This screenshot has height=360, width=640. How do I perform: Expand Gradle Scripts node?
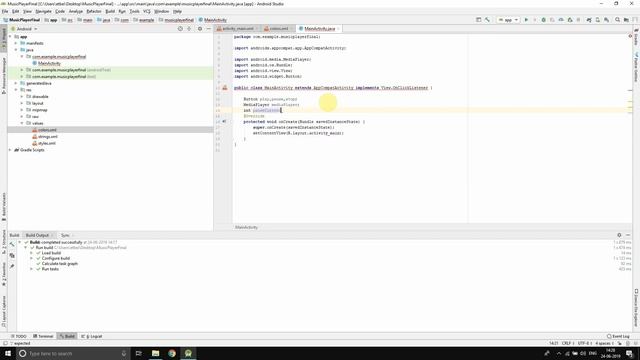click(x=10, y=150)
